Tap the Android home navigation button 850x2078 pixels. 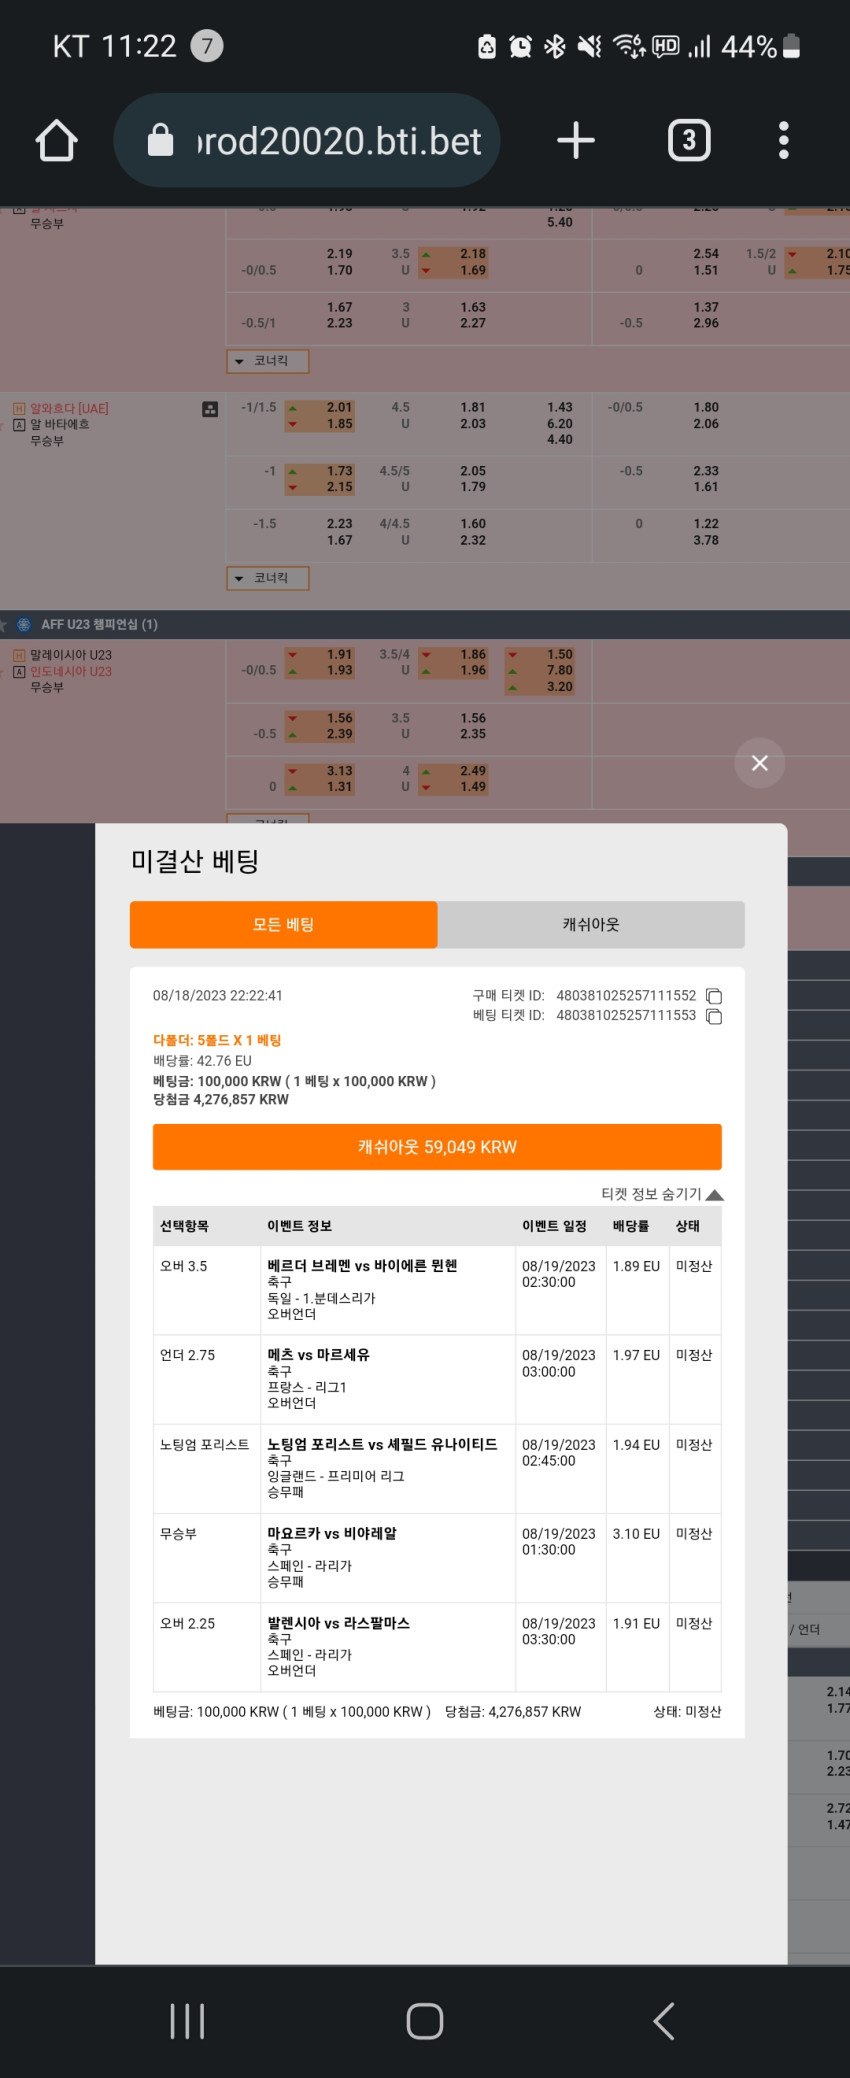point(425,2021)
